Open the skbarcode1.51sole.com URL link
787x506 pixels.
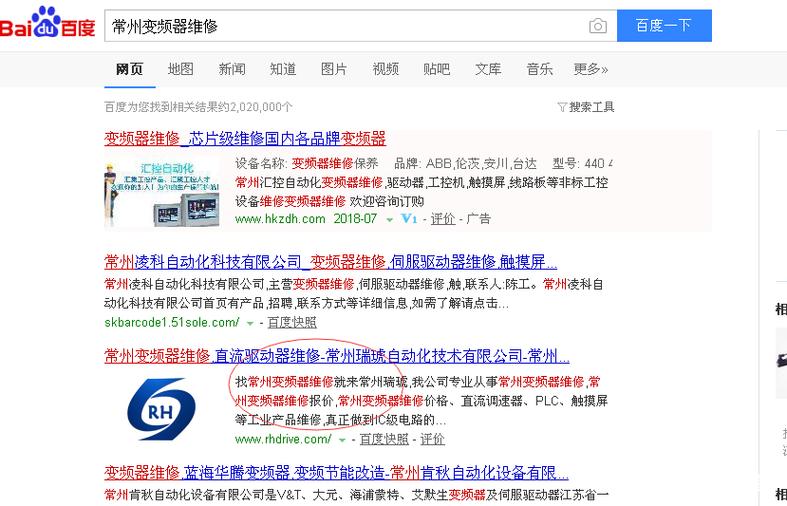[172, 322]
